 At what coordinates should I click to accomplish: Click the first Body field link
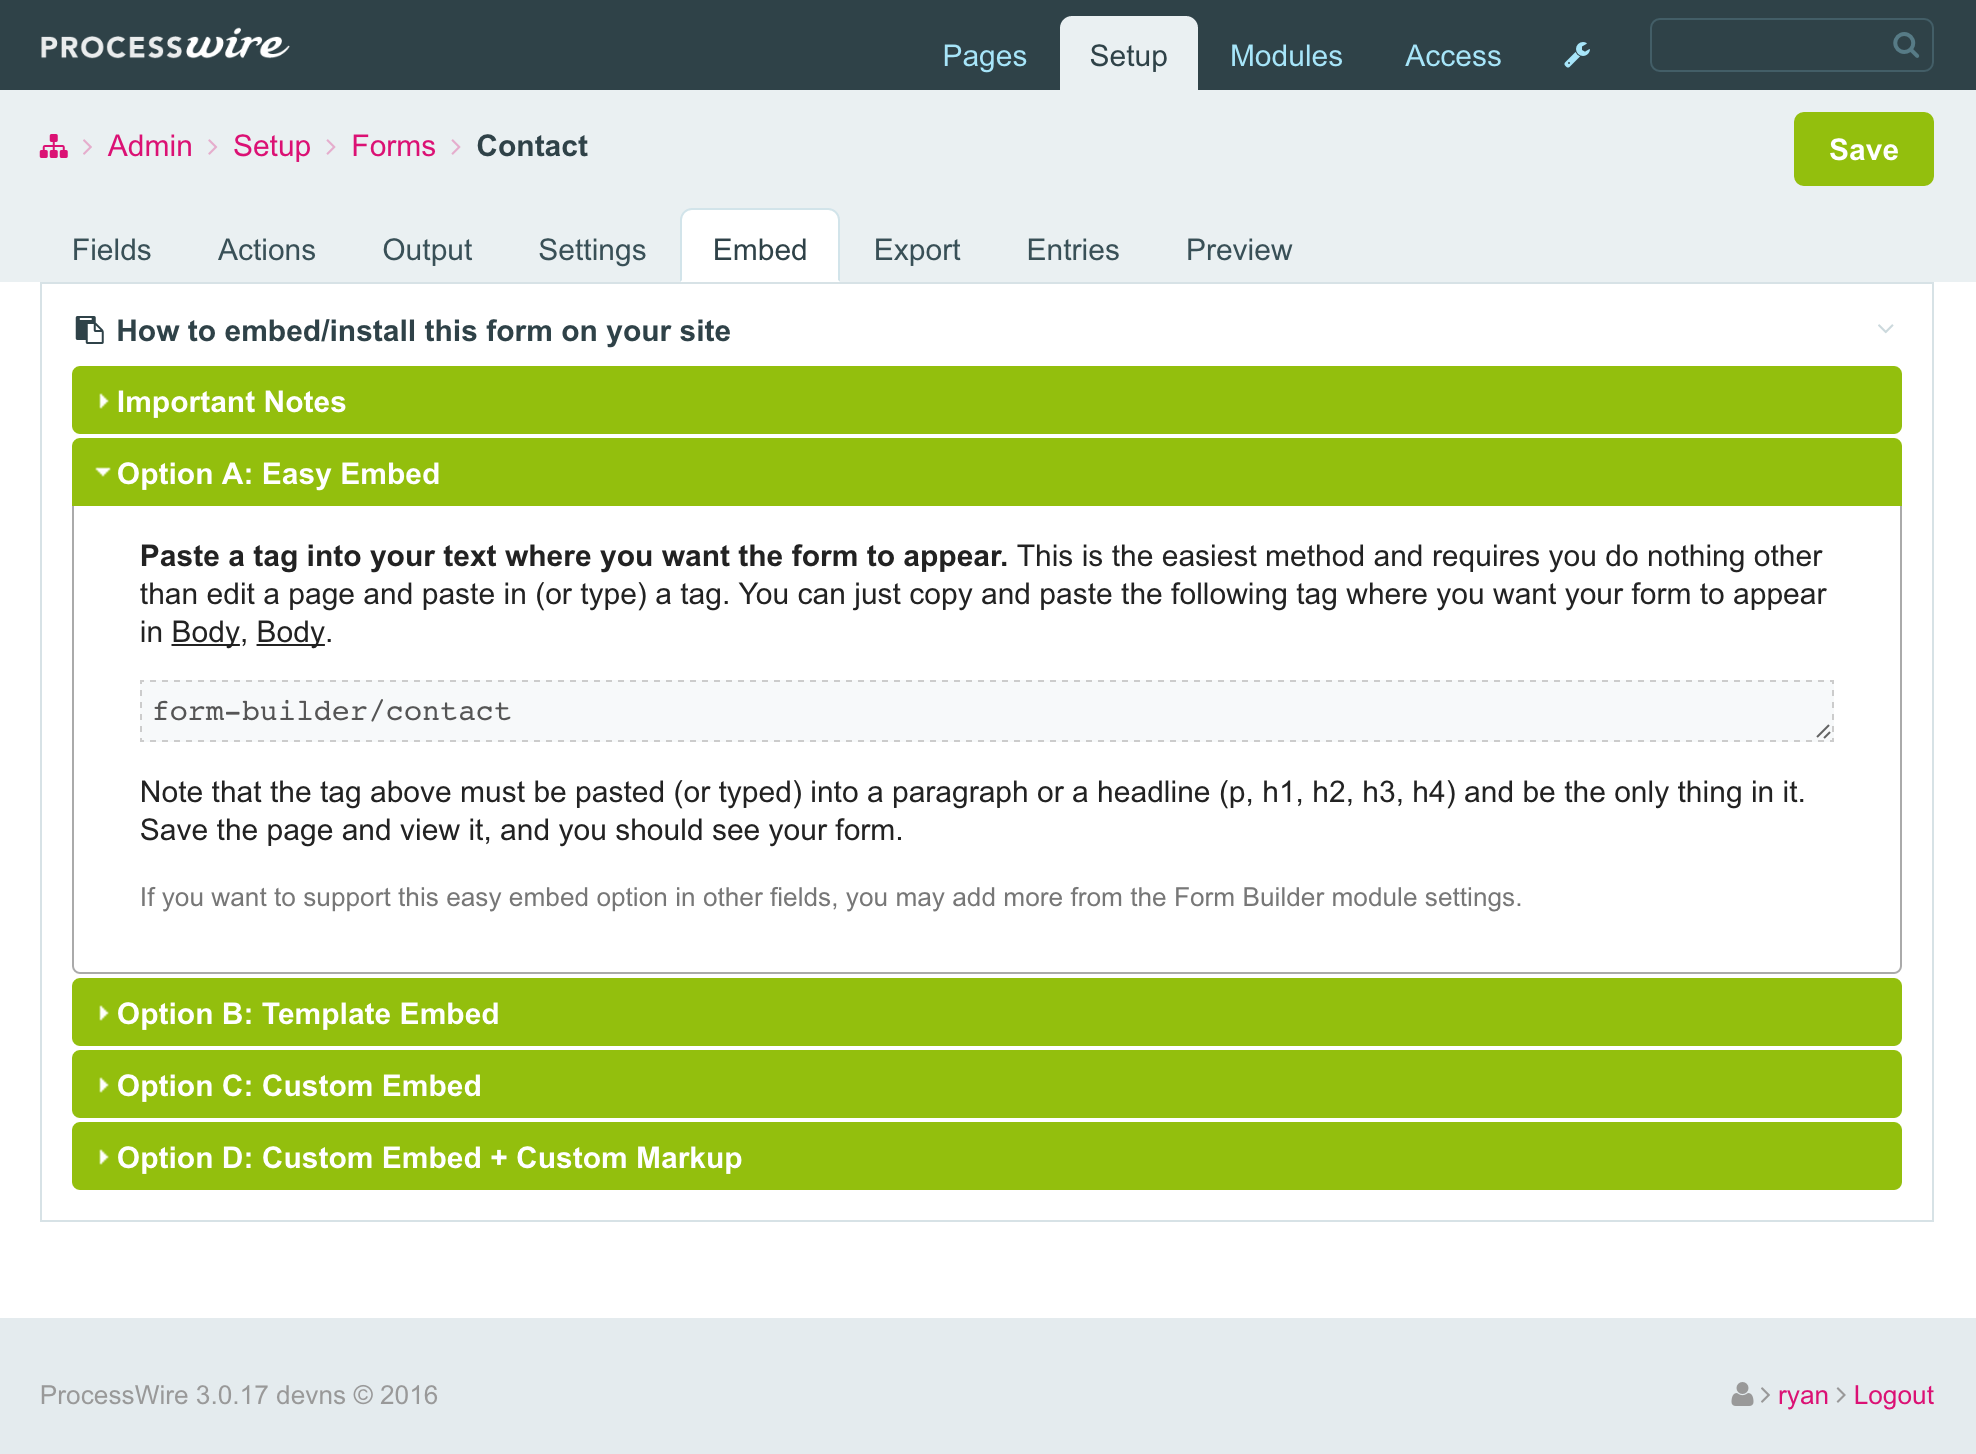pyautogui.click(x=205, y=632)
